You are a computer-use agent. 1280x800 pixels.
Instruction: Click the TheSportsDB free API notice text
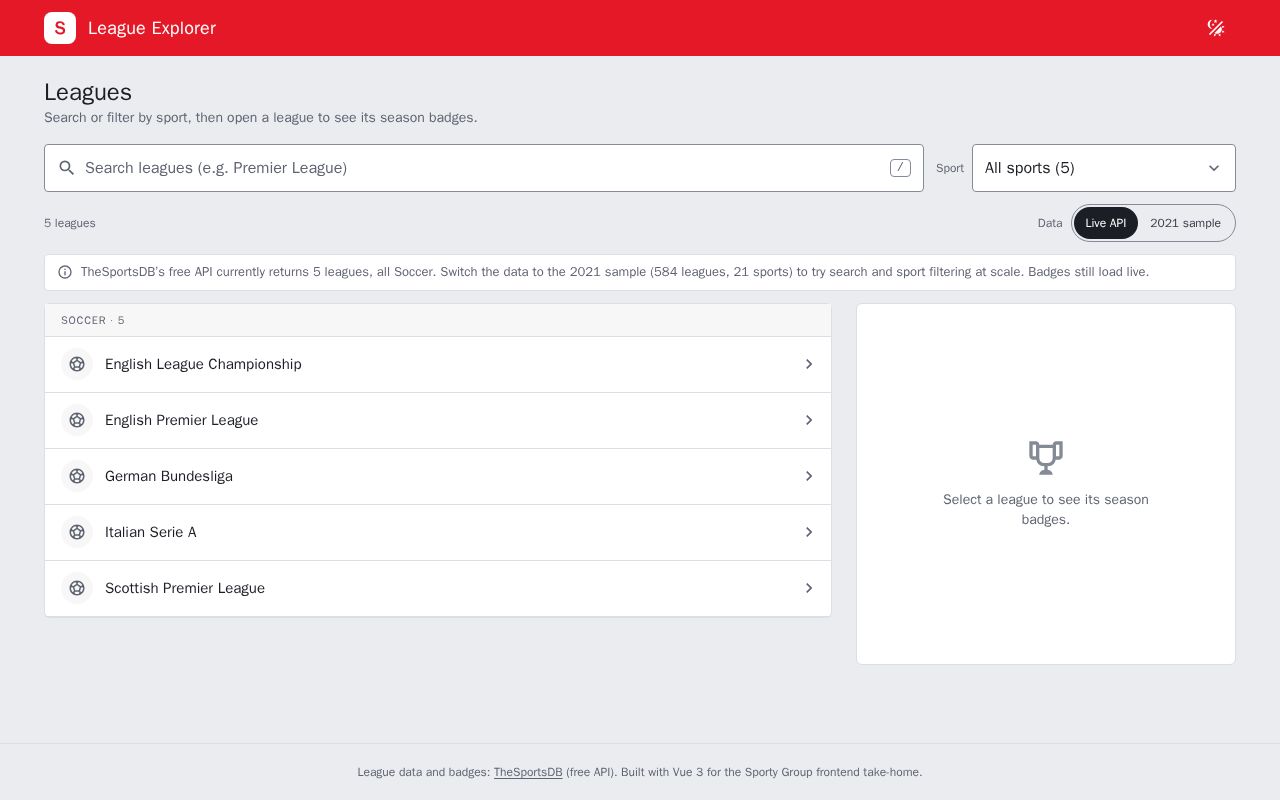[615, 272]
